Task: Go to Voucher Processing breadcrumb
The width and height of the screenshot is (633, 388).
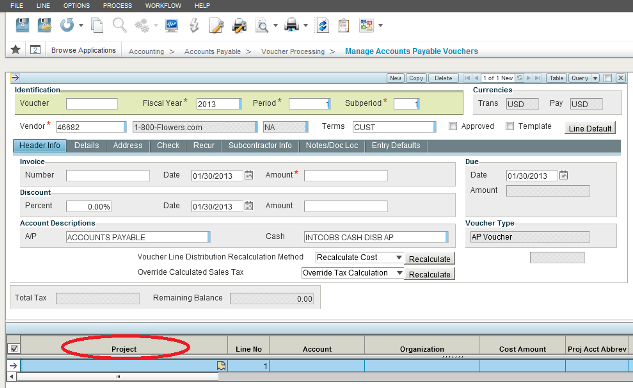Action: pyautogui.click(x=293, y=51)
